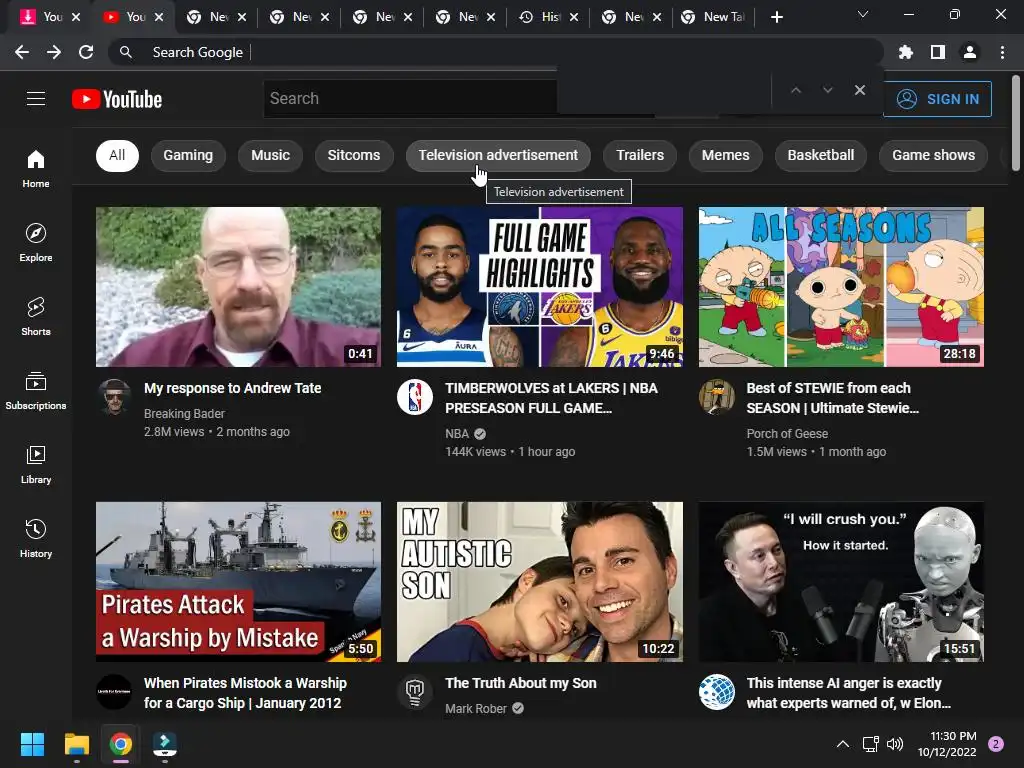Open the TIMBERWOLVES at LAKERS video title
Image resolution: width=1024 pixels, height=768 pixels.
click(x=551, y=398)
